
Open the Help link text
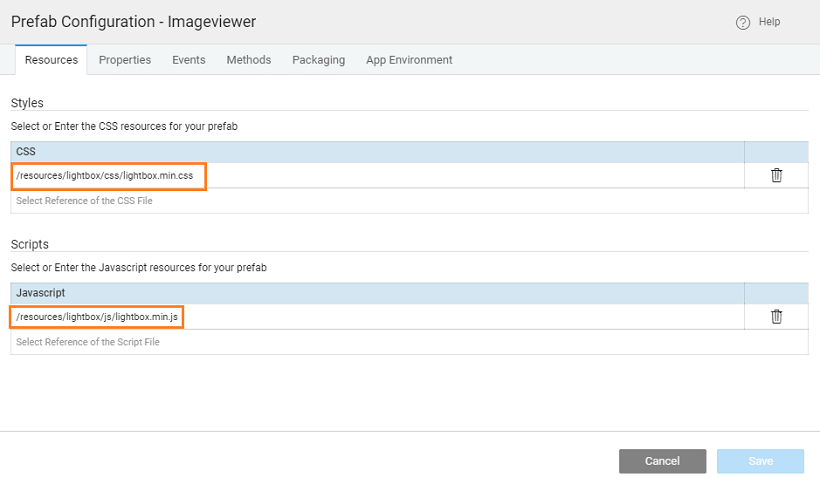coord(769,22)
